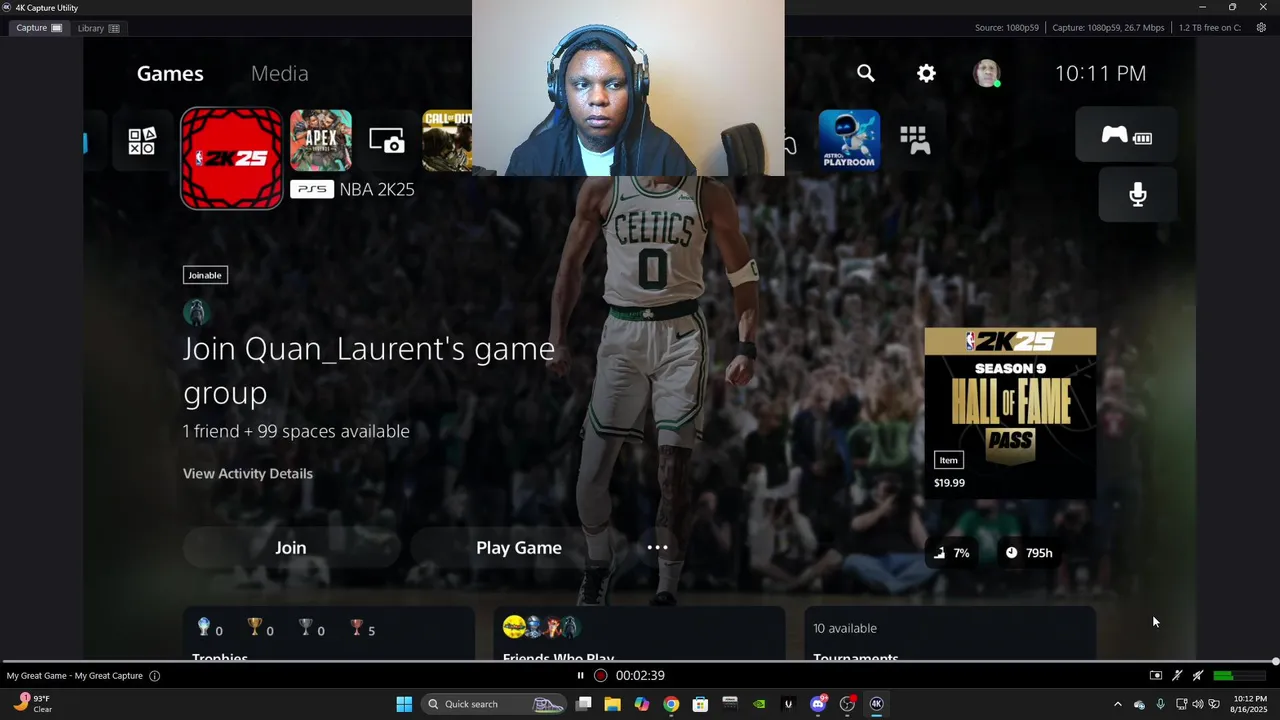Click the capture title info icon

[155, 676]
